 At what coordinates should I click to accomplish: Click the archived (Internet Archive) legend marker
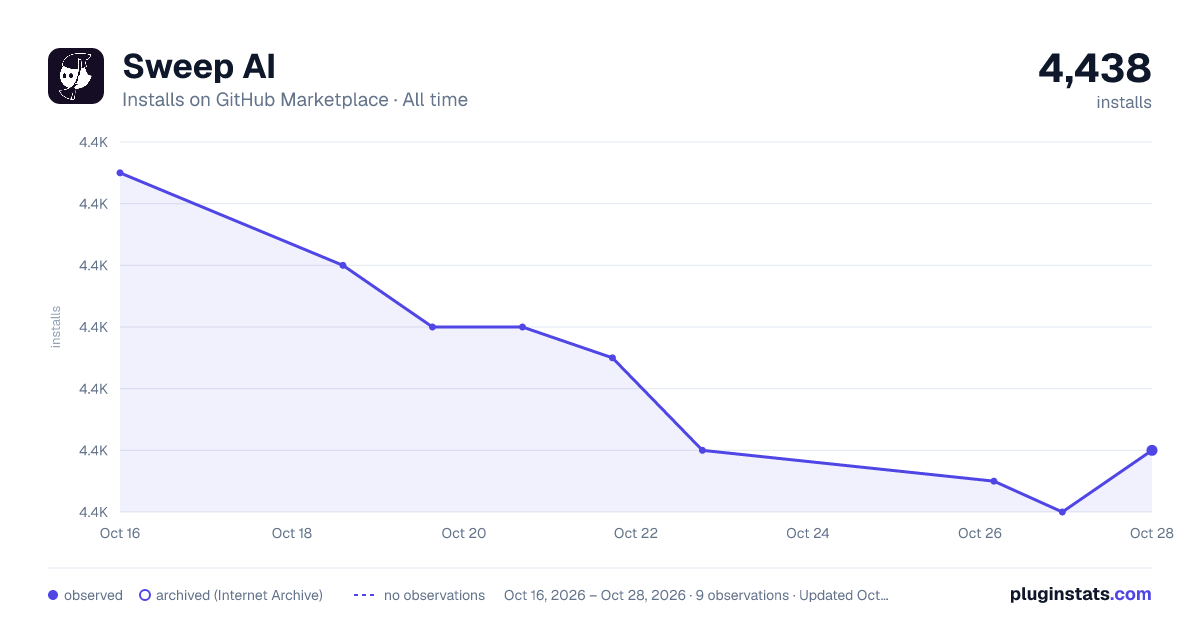tap(145, 595)
